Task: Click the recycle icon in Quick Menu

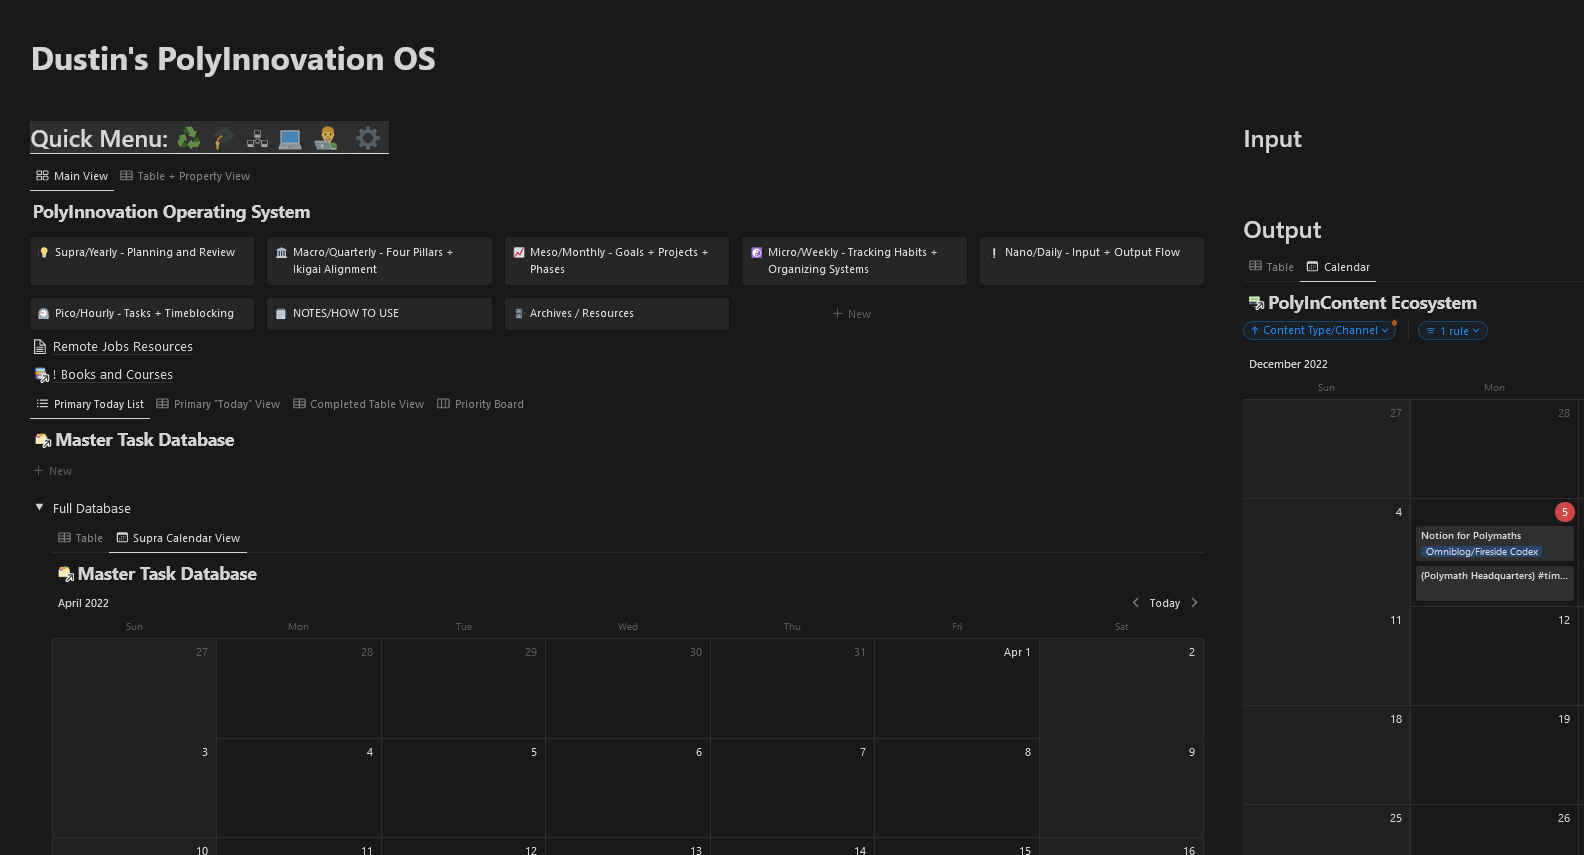Action: coord(188,138)
